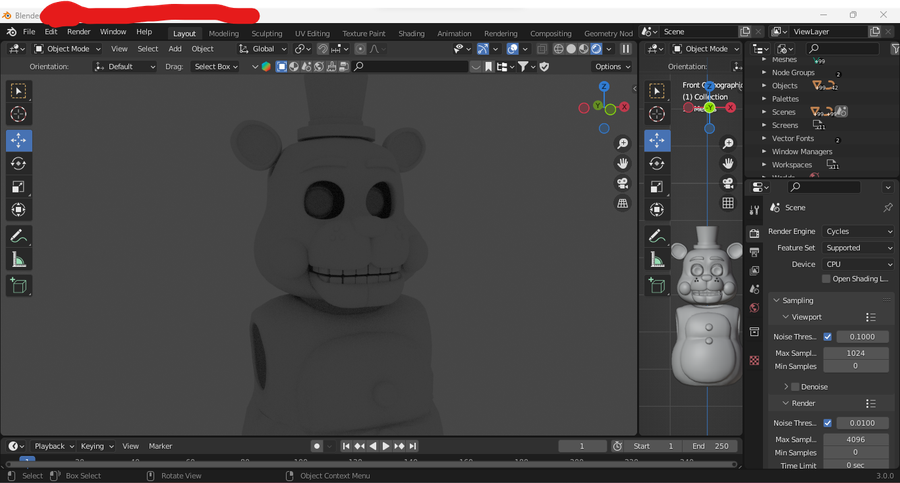
Task: Open the Global transform orientation dropdown
Action: click(263, 49)
